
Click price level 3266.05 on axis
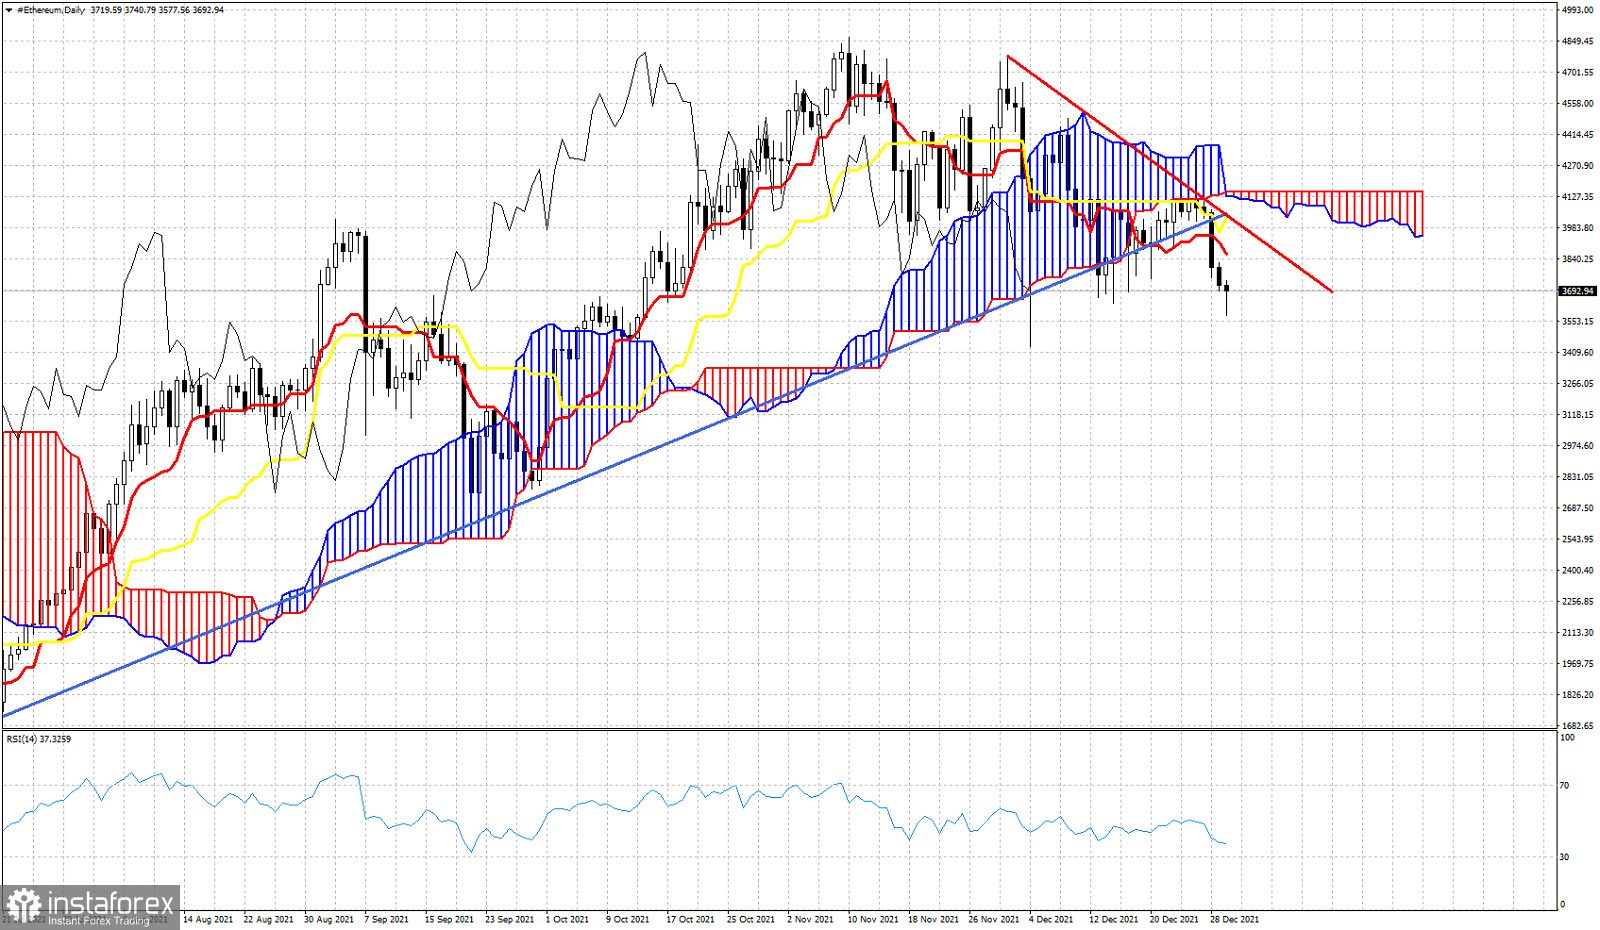pos(1578,383)
